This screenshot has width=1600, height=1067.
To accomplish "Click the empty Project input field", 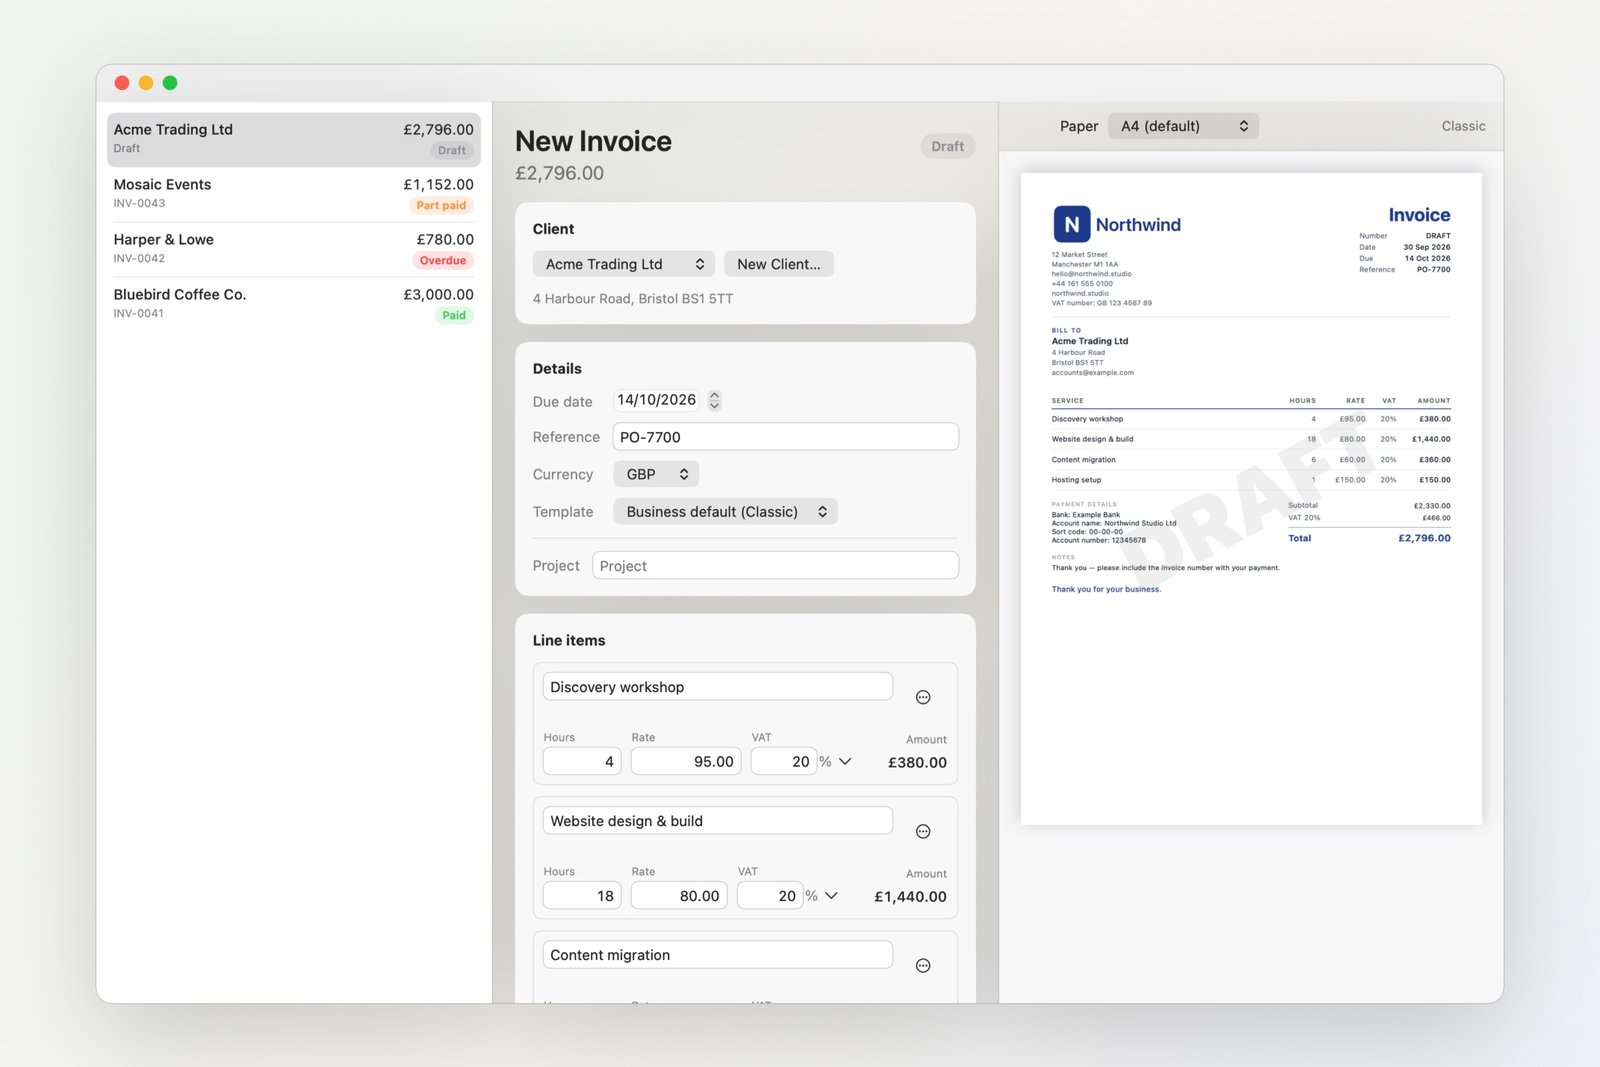I will 775,566.
